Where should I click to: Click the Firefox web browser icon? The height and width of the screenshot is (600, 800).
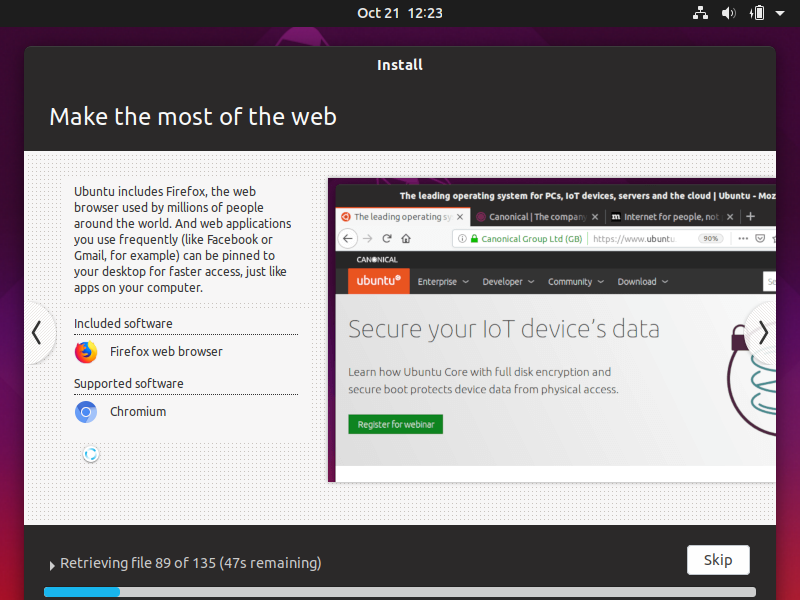tap(86, 352)
